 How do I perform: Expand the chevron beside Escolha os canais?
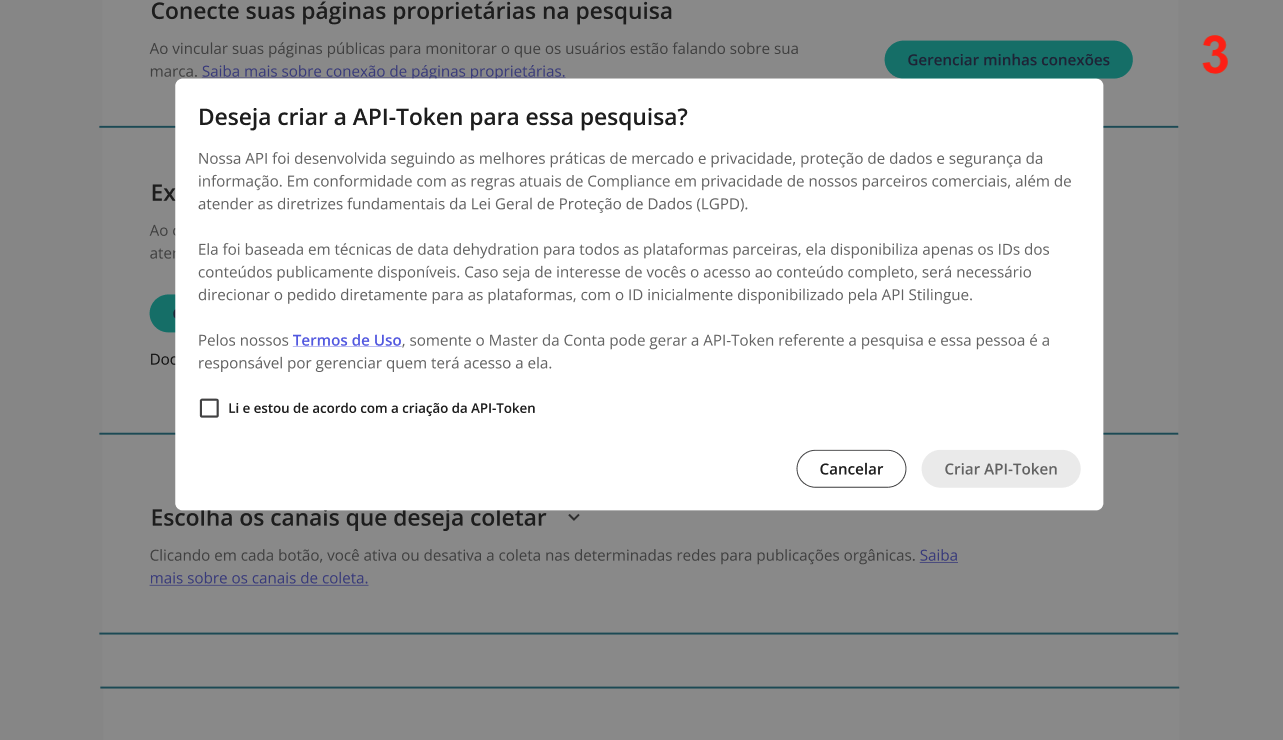tap(574, 518)
